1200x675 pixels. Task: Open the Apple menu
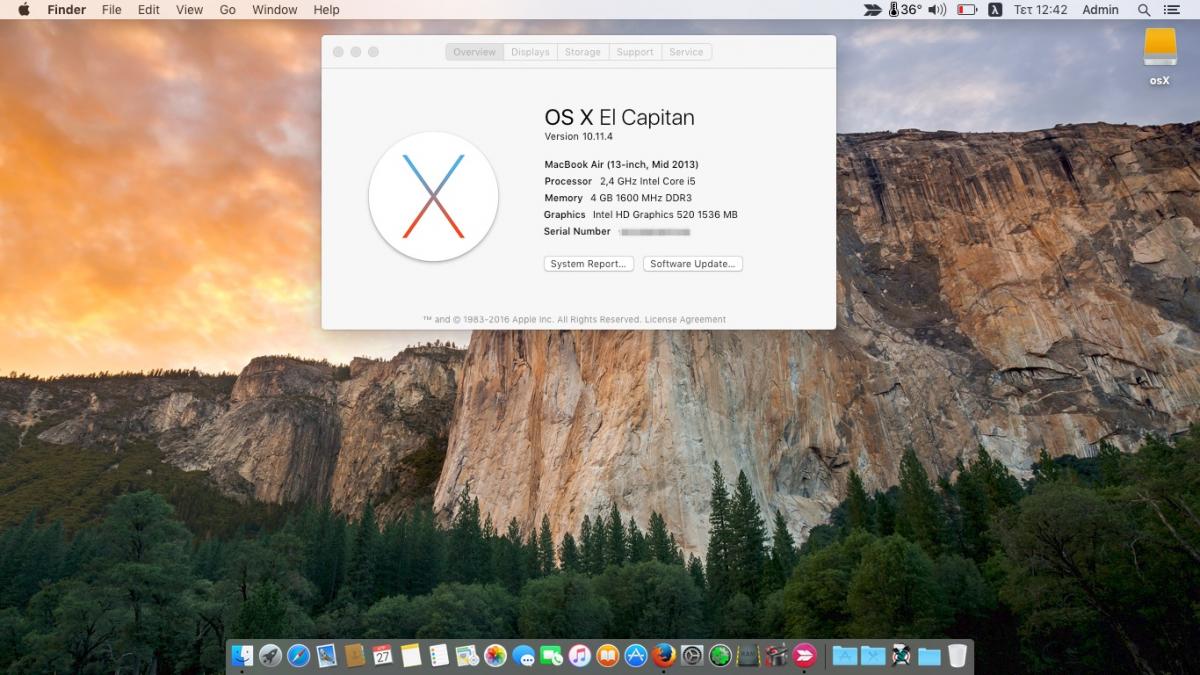click(x=23, y=10)
